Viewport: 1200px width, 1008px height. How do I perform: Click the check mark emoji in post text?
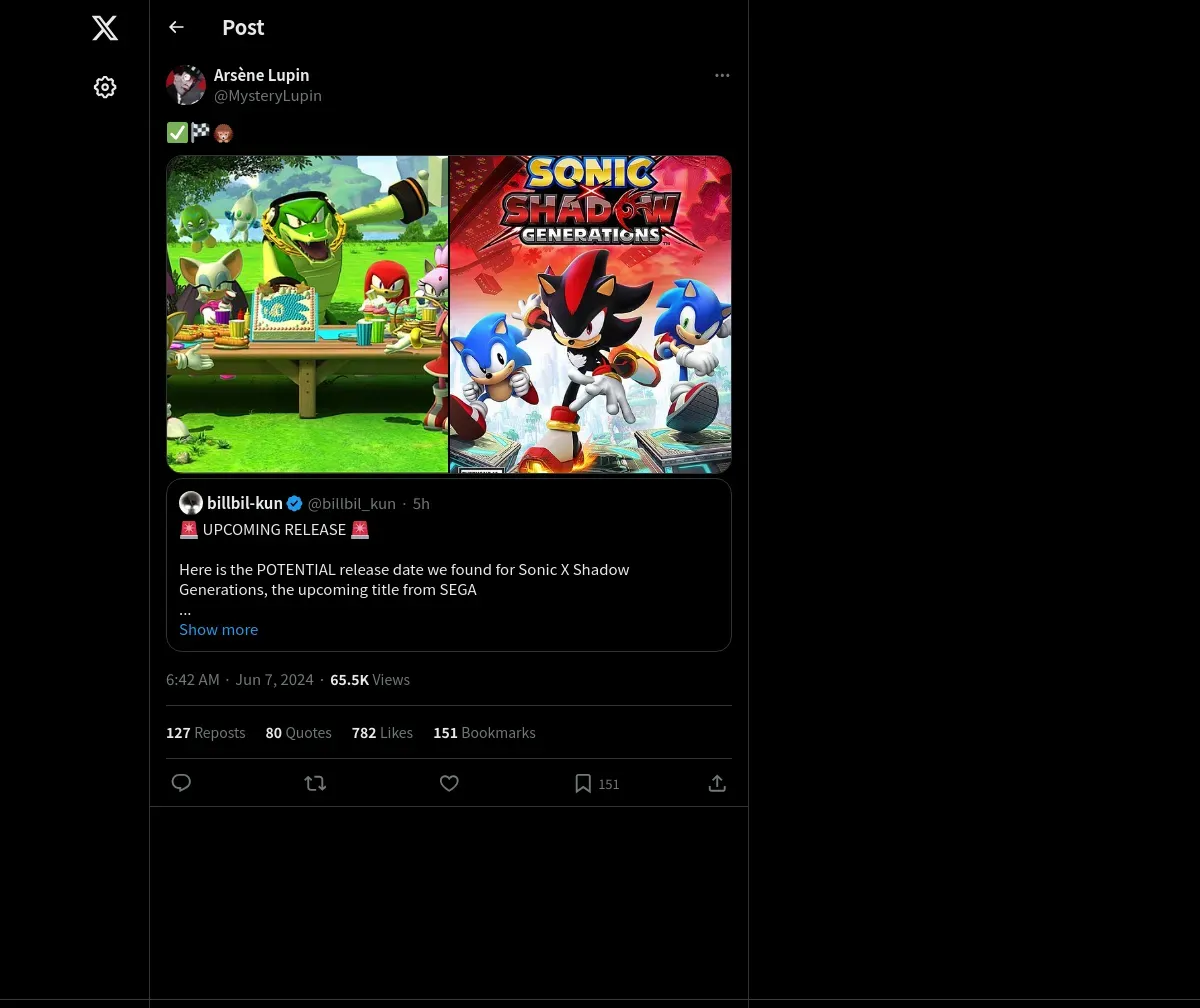pos(177,132)
